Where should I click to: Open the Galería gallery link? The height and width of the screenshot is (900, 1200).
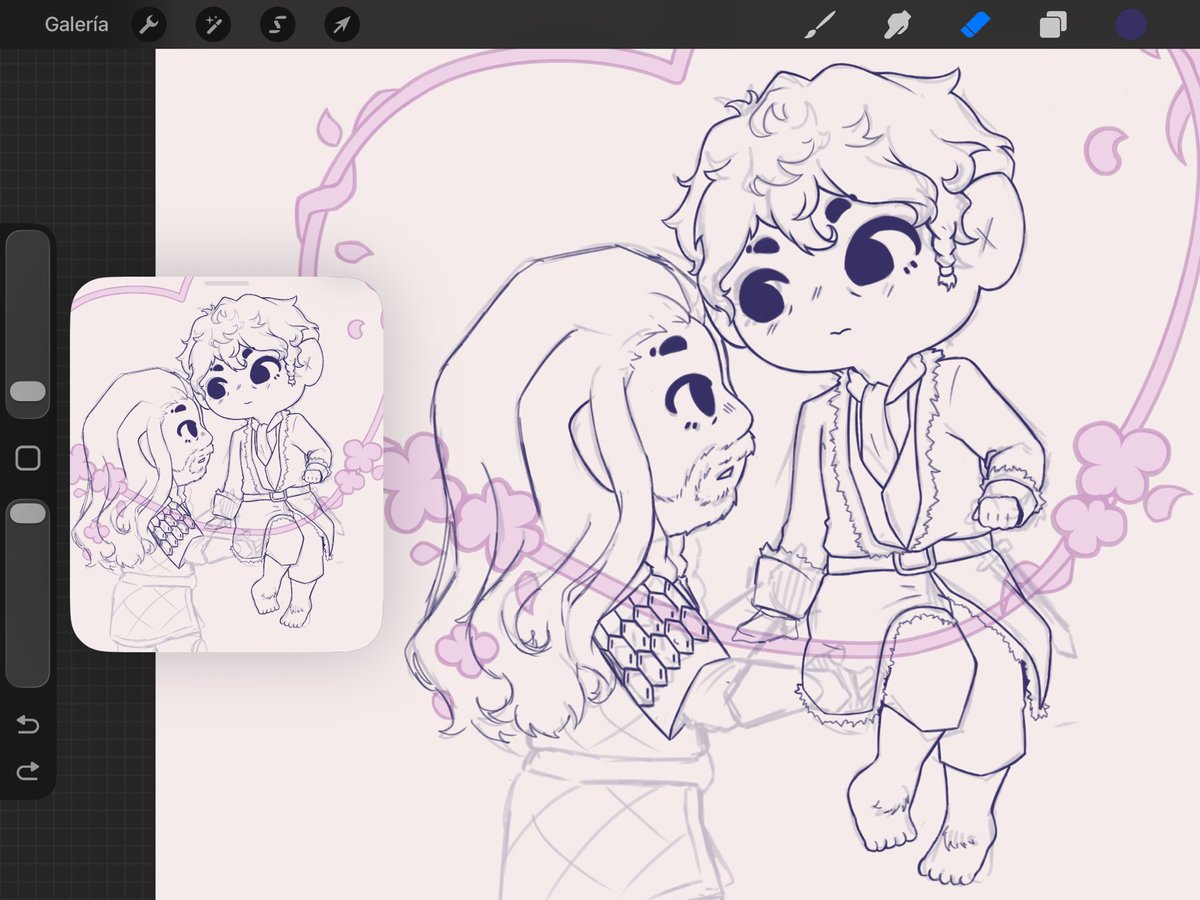76,25
